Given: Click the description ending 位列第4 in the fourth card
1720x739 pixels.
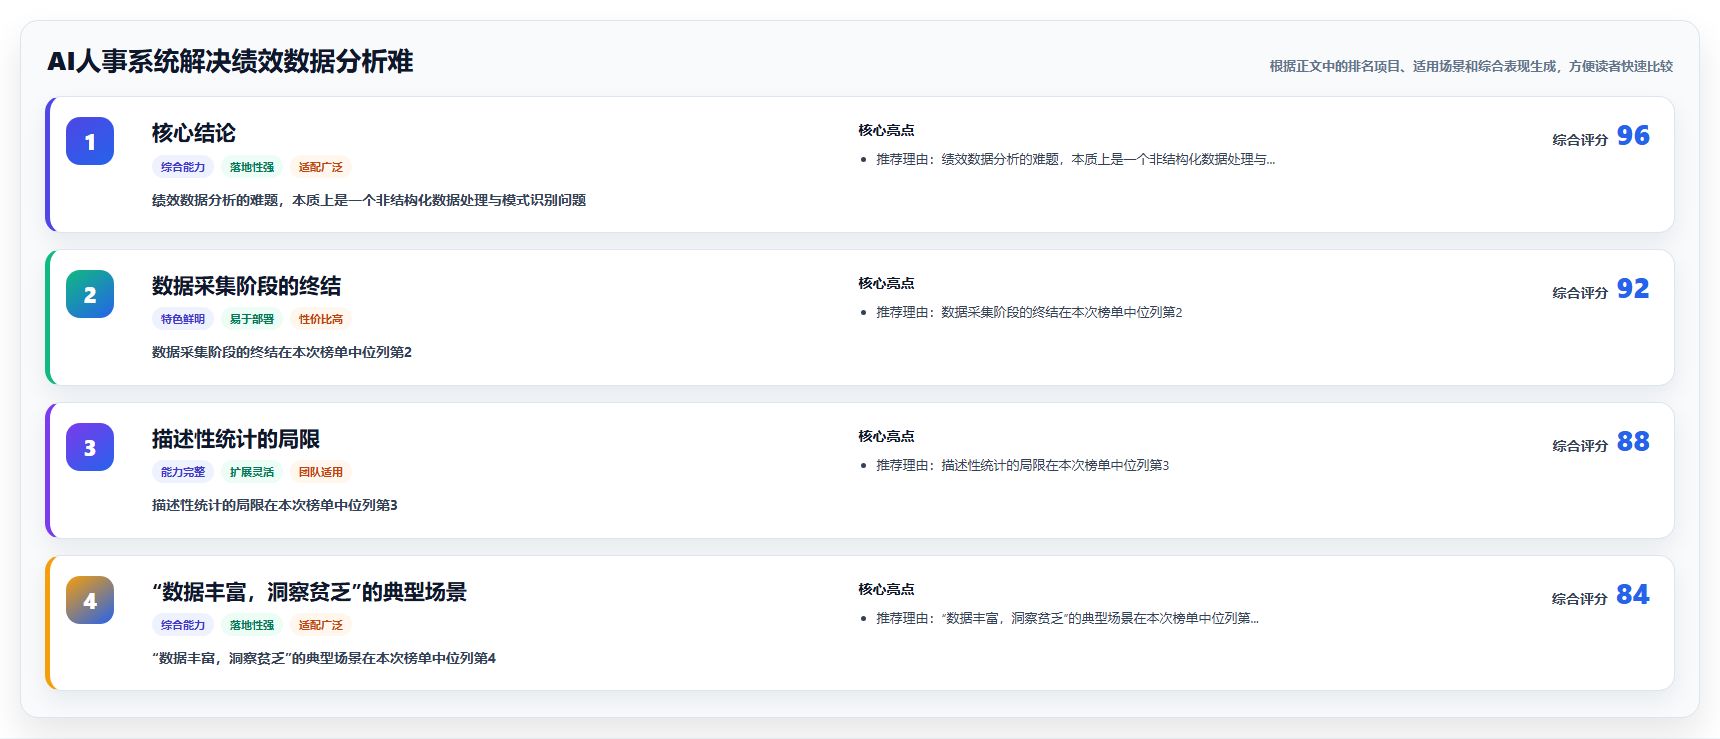Looking at the screenshot, I should coord(324,658).
